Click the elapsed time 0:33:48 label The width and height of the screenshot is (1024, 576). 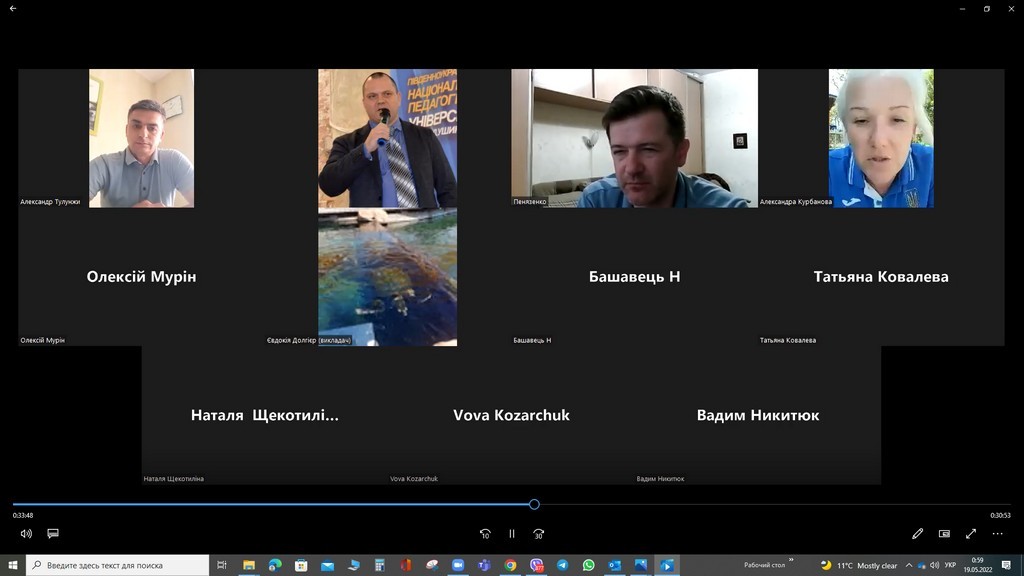23,515
